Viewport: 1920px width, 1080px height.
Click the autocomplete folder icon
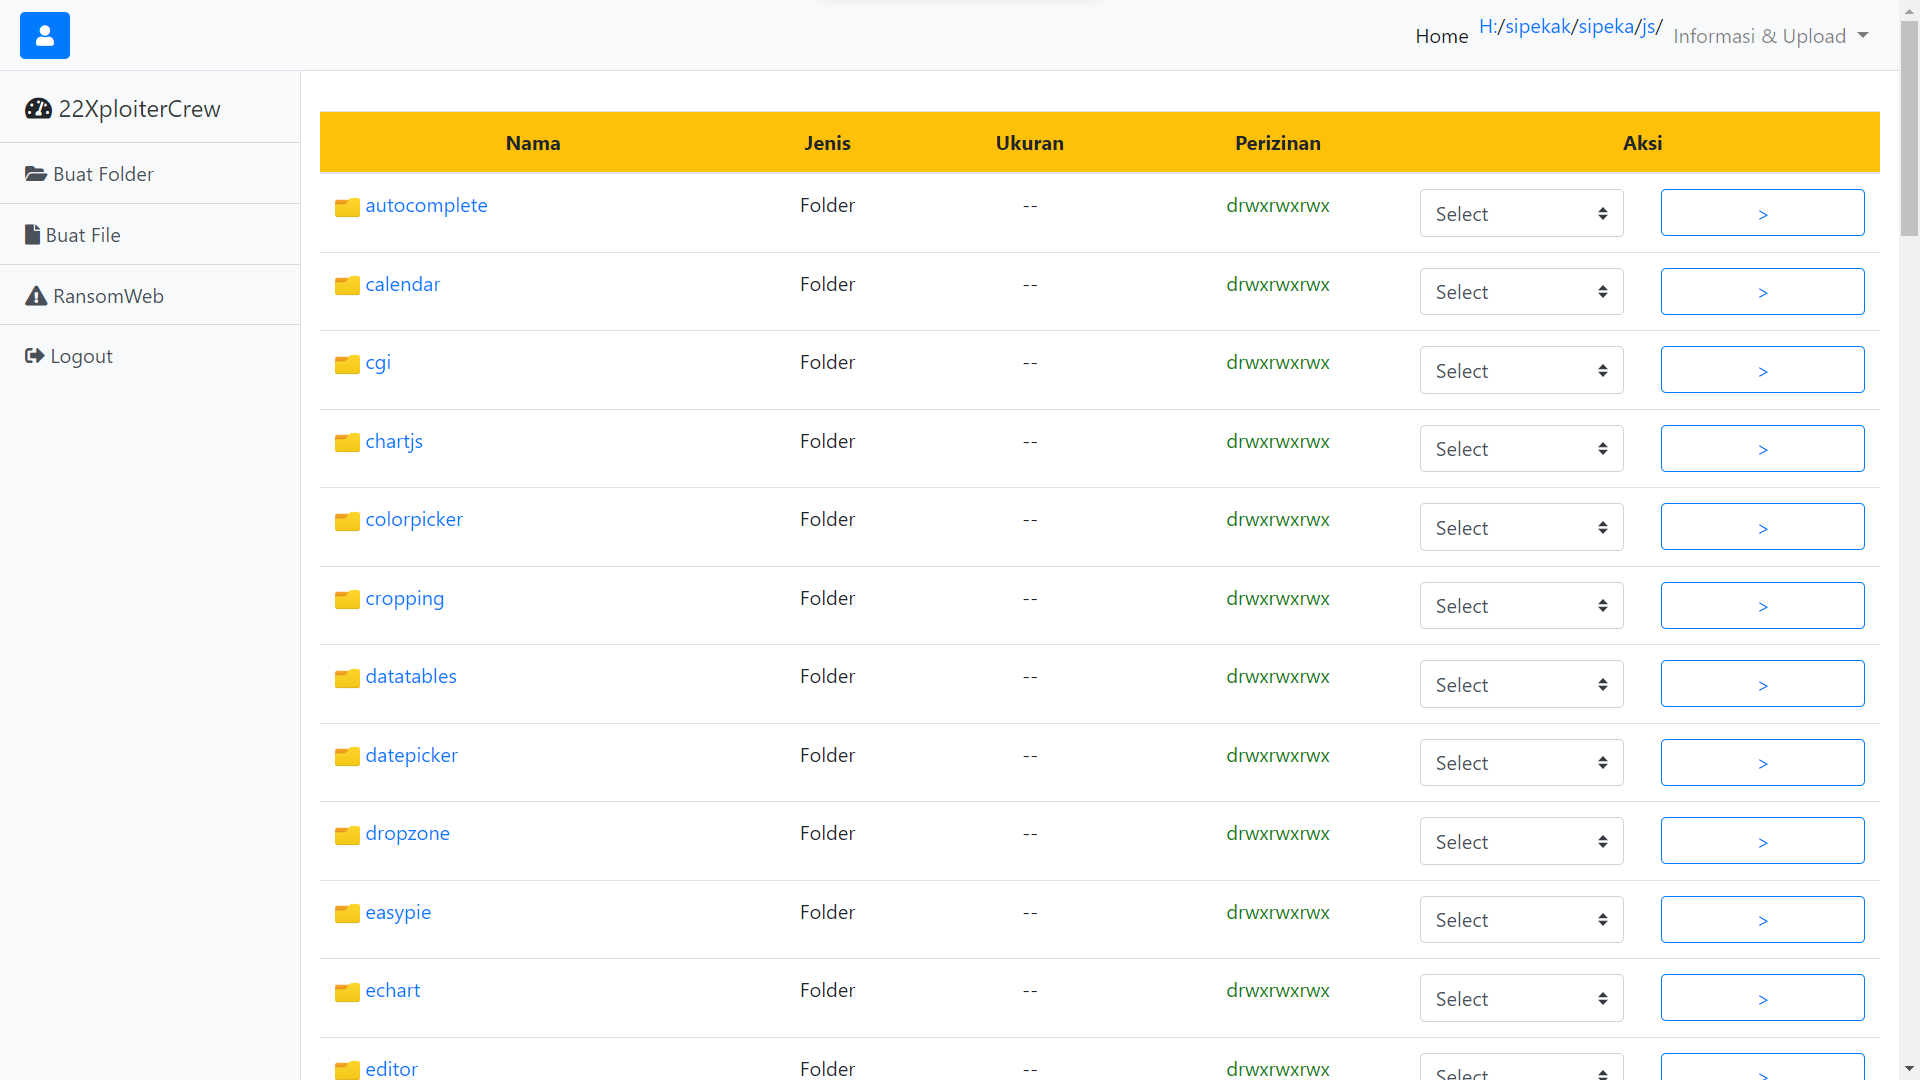tap(347, 207)
